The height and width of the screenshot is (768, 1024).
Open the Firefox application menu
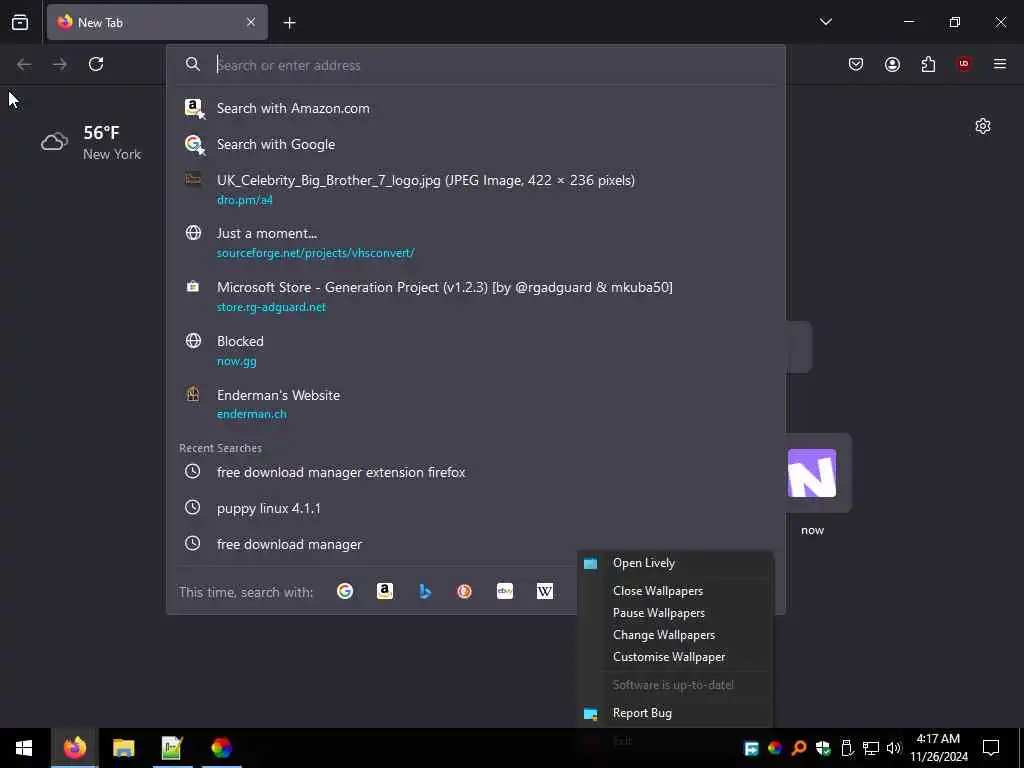point(1000,64)
